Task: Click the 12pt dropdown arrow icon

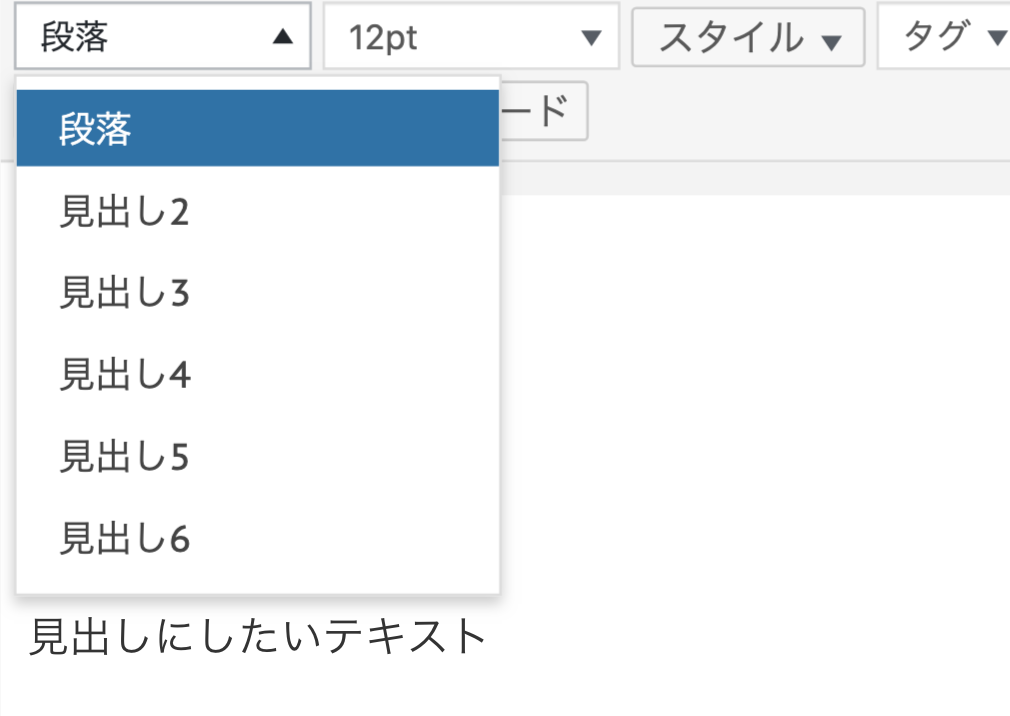Action: click(x=591, y=38)
